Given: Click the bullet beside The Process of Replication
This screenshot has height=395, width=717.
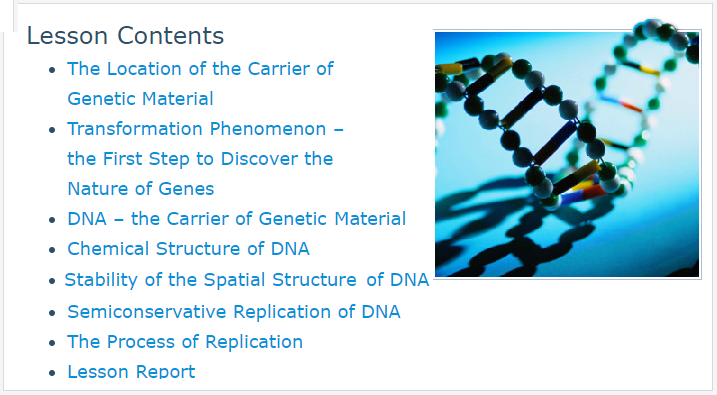Looking at the screenshot, I should click(52, 343).
